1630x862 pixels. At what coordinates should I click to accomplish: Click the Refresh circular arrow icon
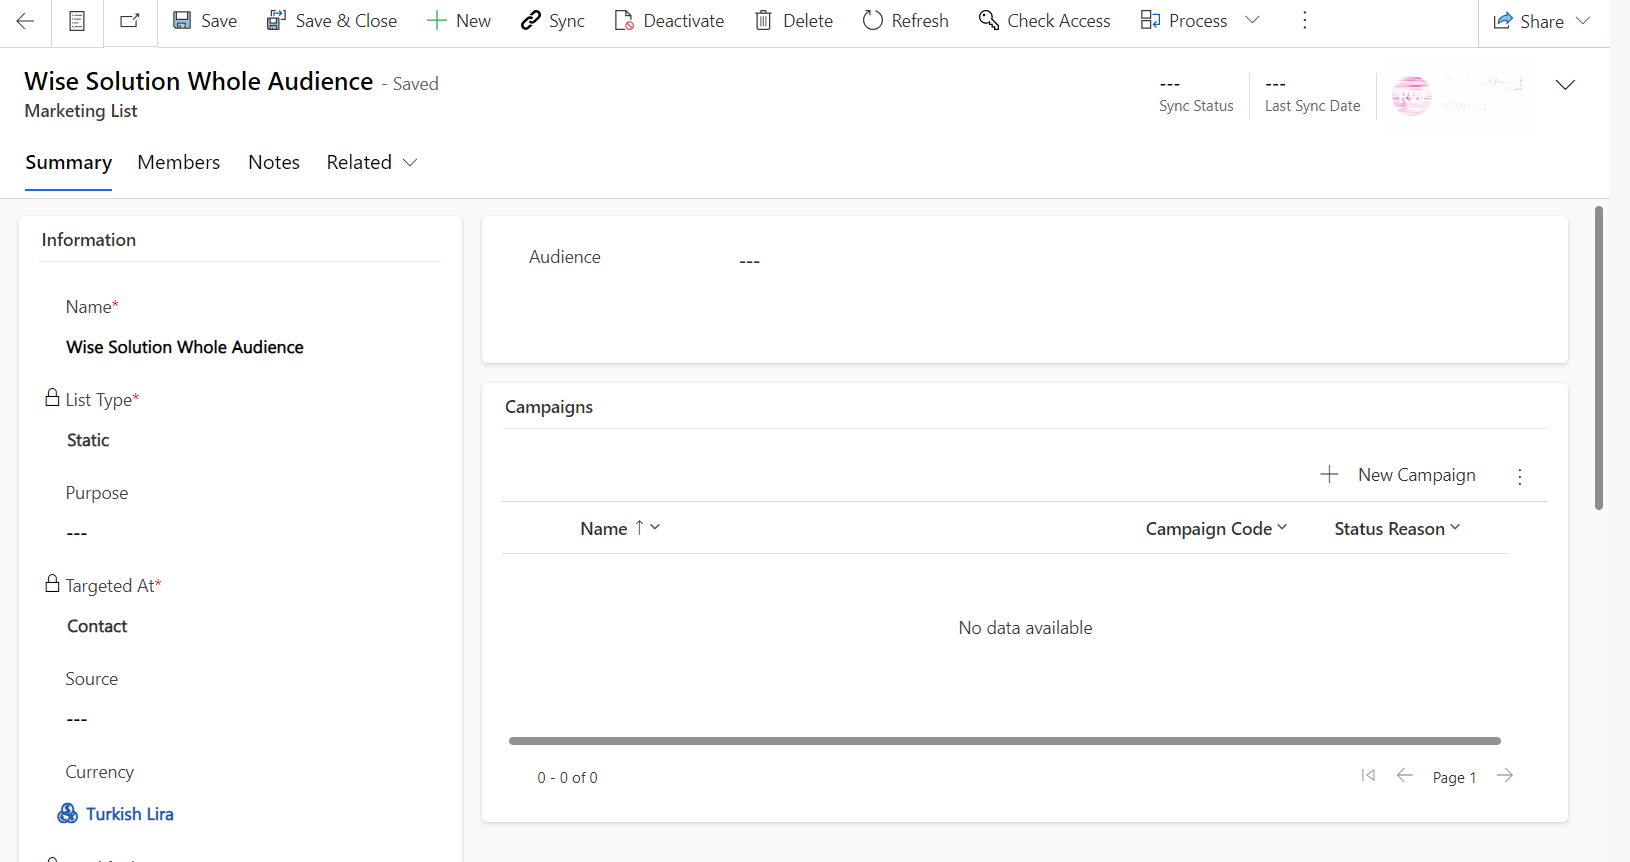tap(872, 21)
